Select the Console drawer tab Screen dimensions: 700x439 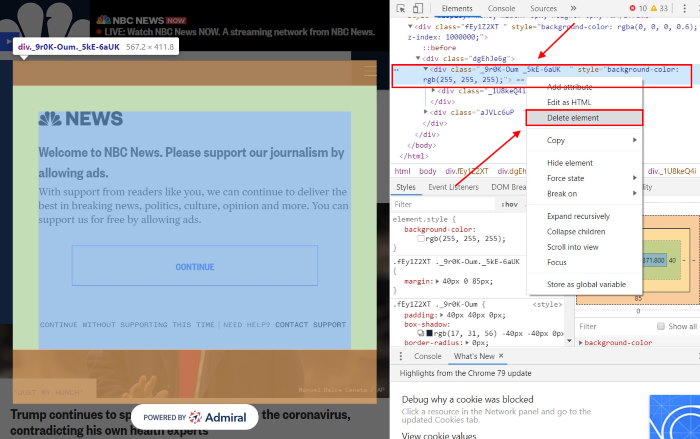click(428, 356)
